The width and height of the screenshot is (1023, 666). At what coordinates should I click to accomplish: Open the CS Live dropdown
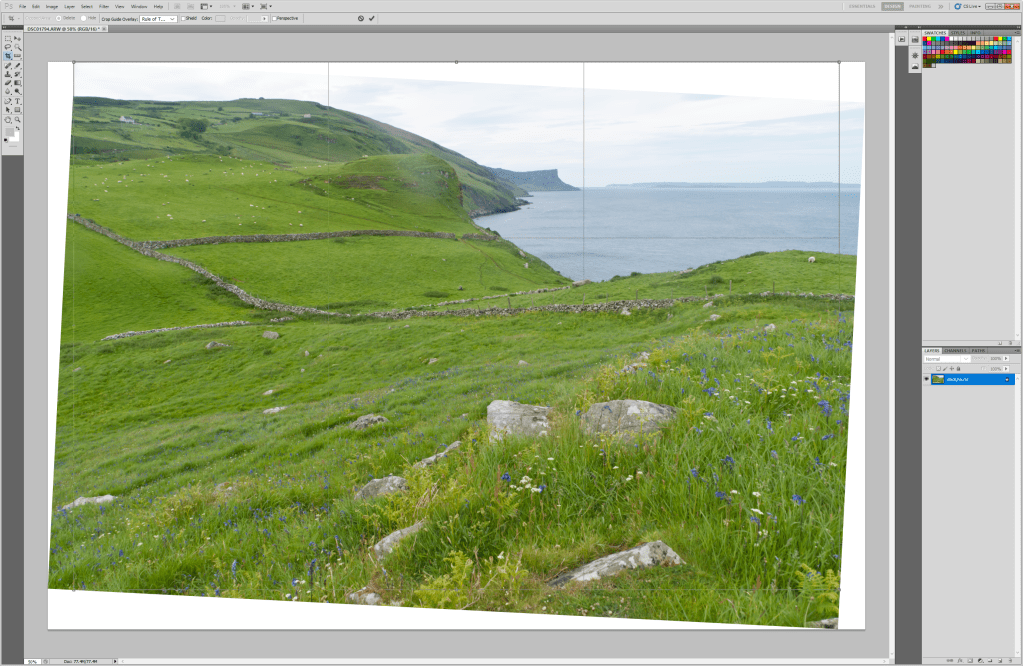(972, 6)
